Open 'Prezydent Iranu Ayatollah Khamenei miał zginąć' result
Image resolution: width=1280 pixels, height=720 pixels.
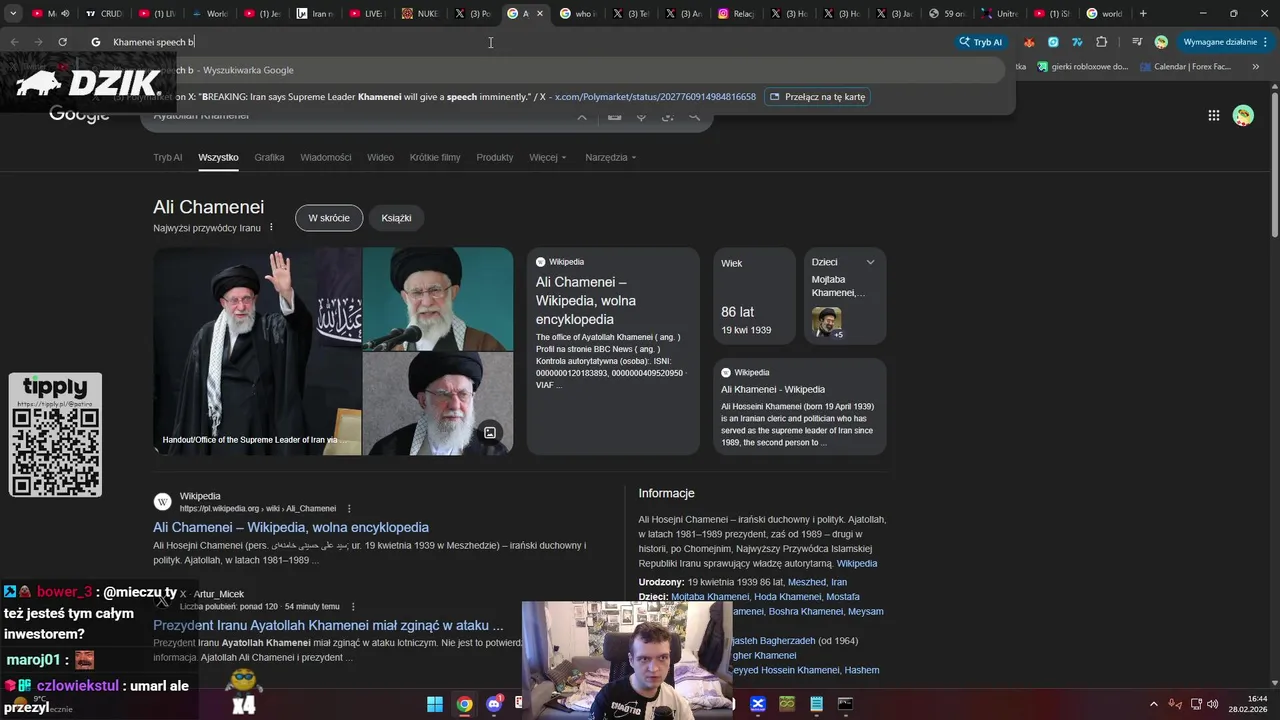(x=328, y=625)
